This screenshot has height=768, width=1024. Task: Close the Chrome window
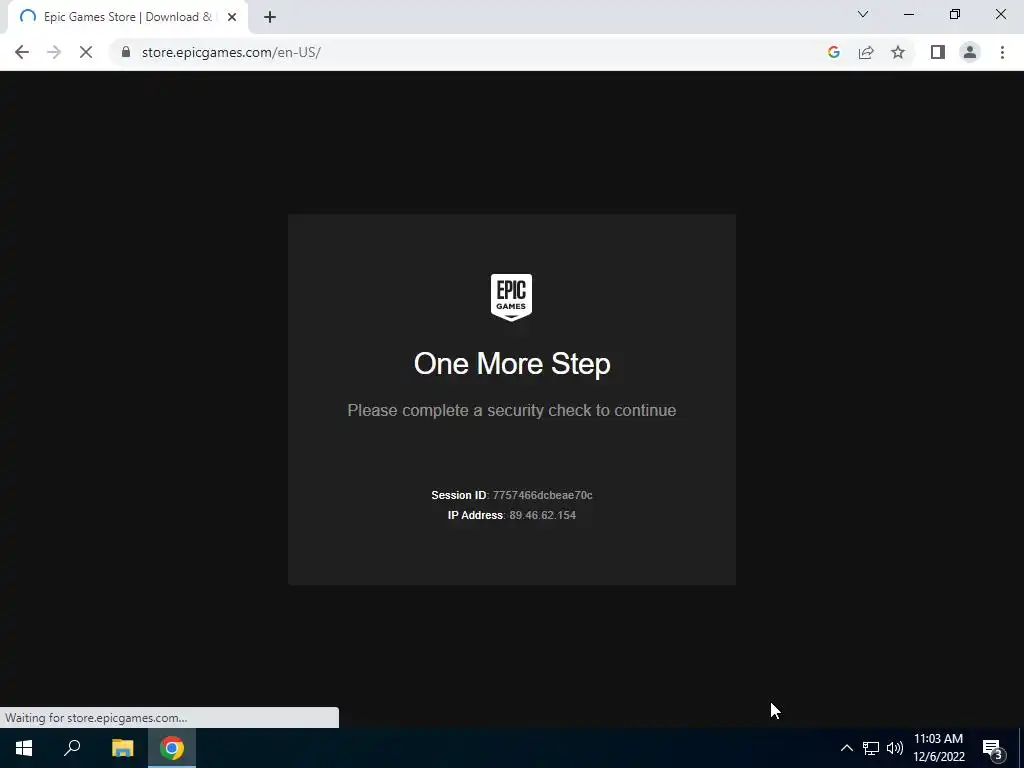[x=1000, y=14]
